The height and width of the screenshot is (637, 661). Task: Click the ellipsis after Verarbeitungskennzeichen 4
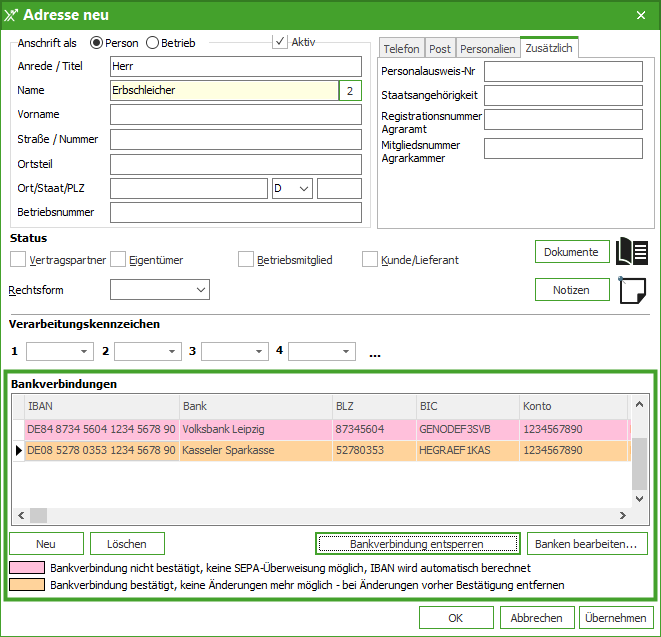pos(375,353)
